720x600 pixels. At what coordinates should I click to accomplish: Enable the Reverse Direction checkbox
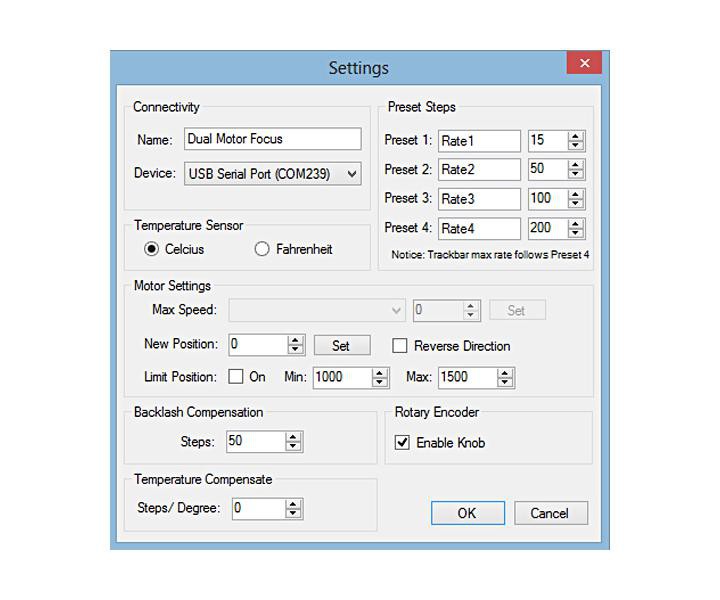[x=400, y=346]
